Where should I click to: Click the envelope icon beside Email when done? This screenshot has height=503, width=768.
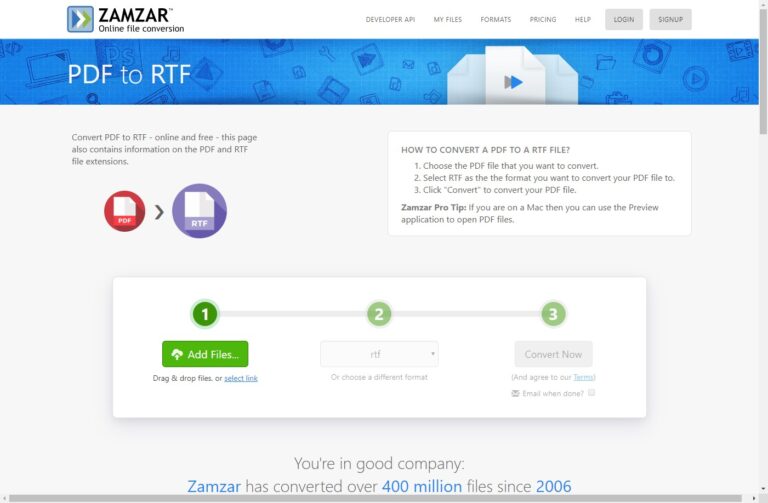coord(515,393)
